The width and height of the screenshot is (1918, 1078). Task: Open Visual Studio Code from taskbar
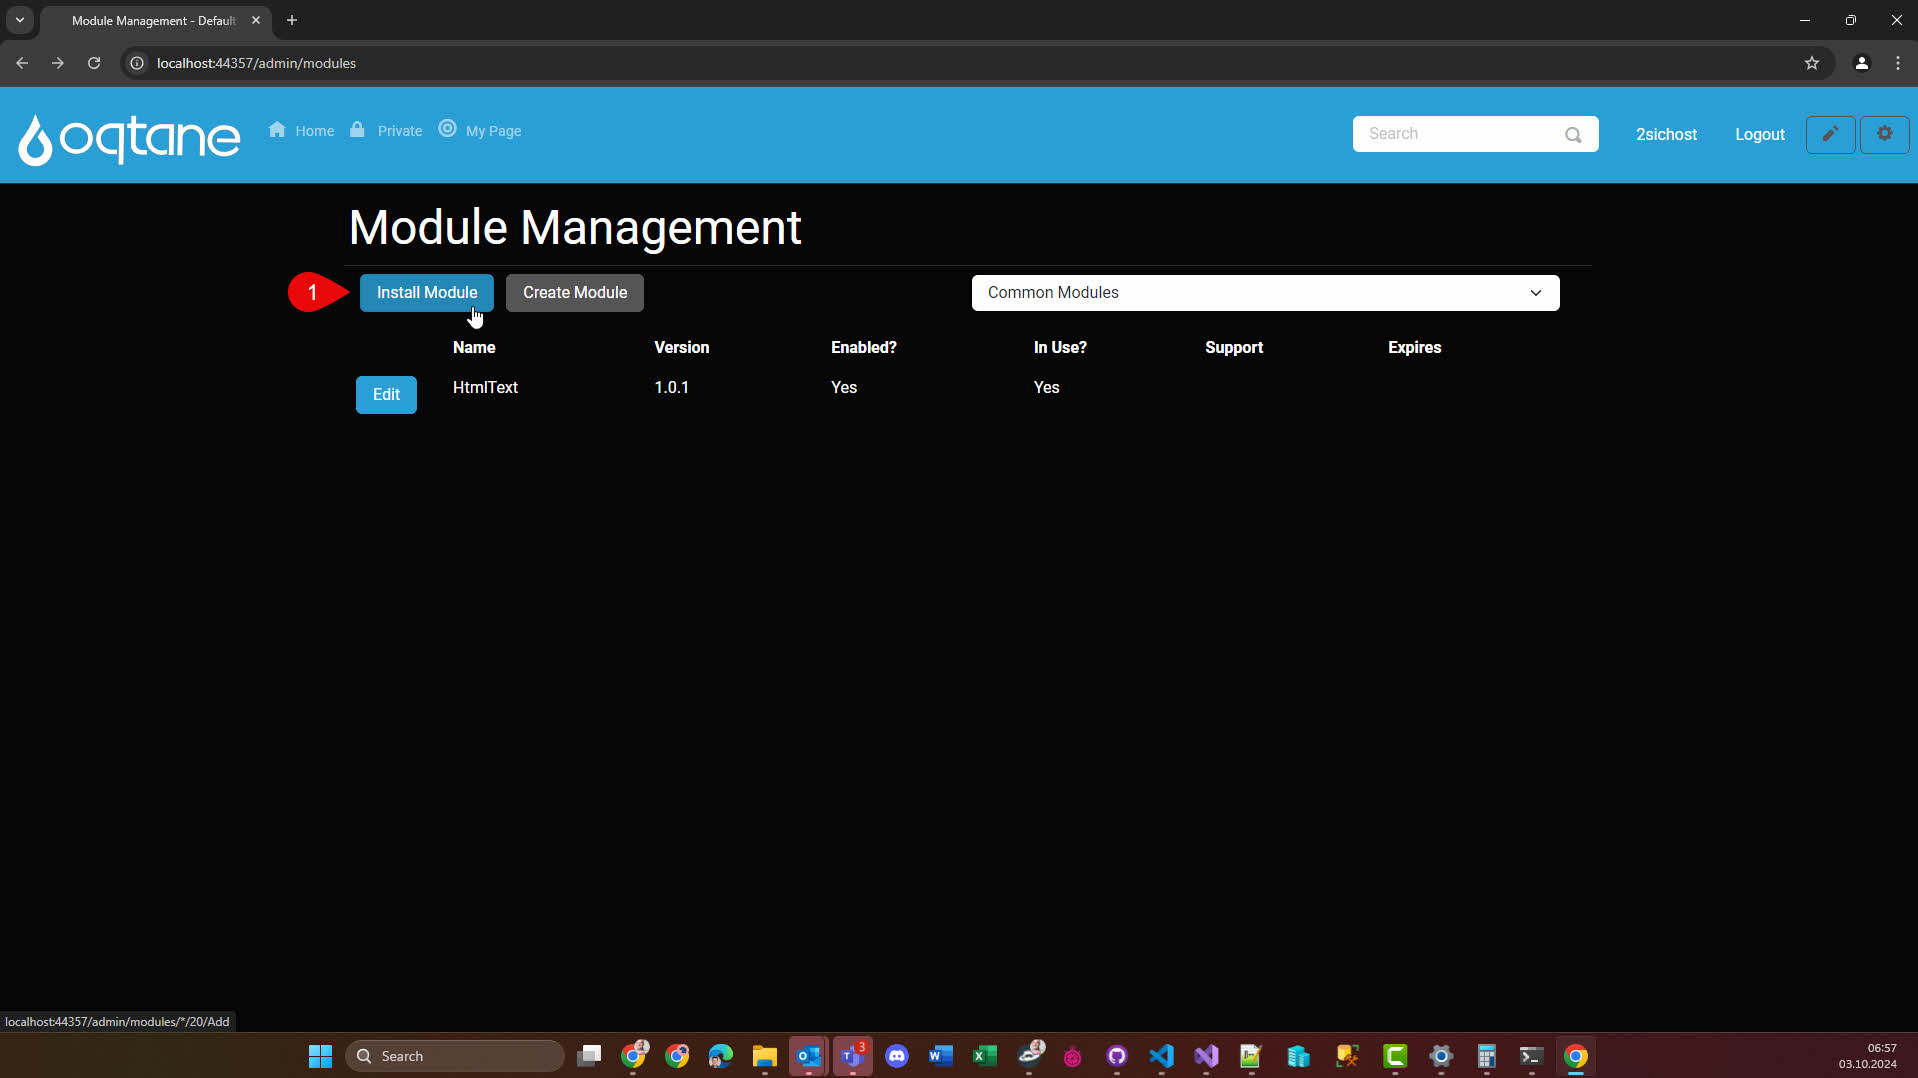coord(1161,1056)
